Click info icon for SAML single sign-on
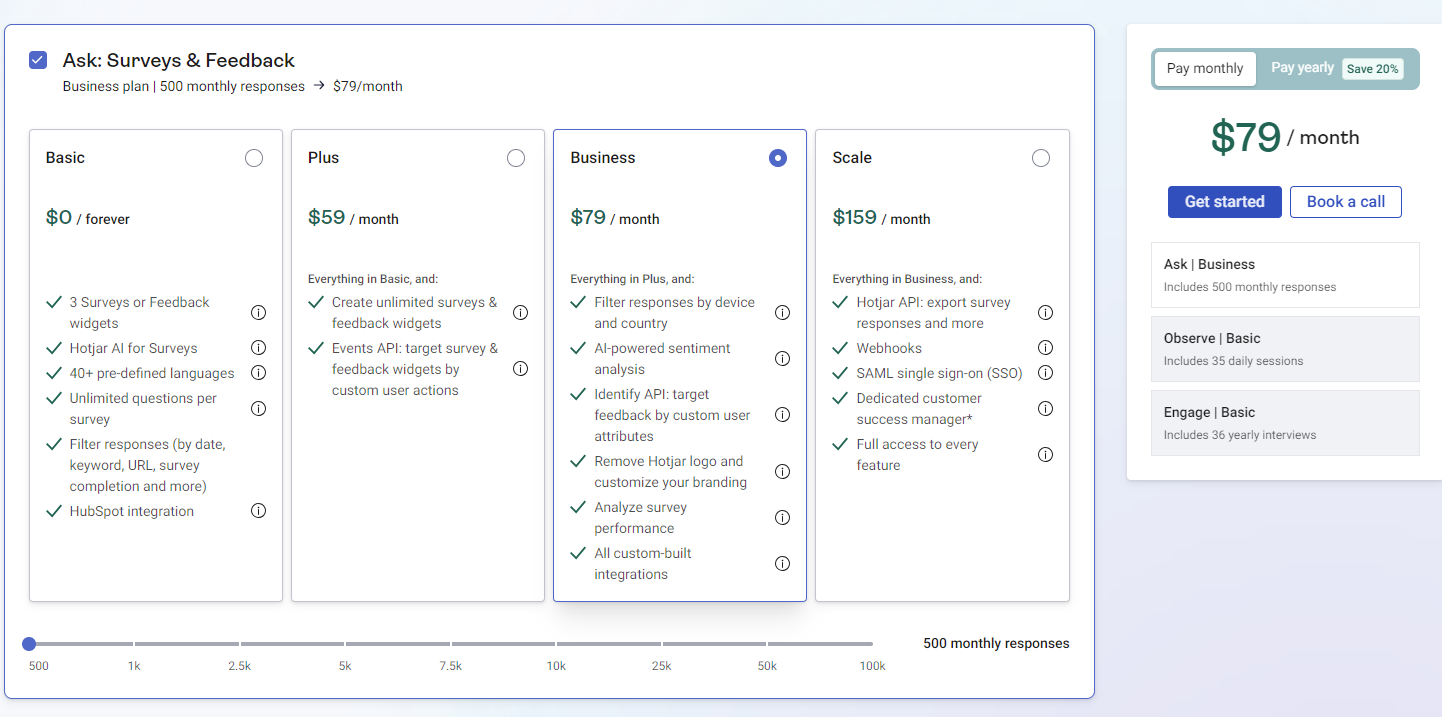 1045,373
